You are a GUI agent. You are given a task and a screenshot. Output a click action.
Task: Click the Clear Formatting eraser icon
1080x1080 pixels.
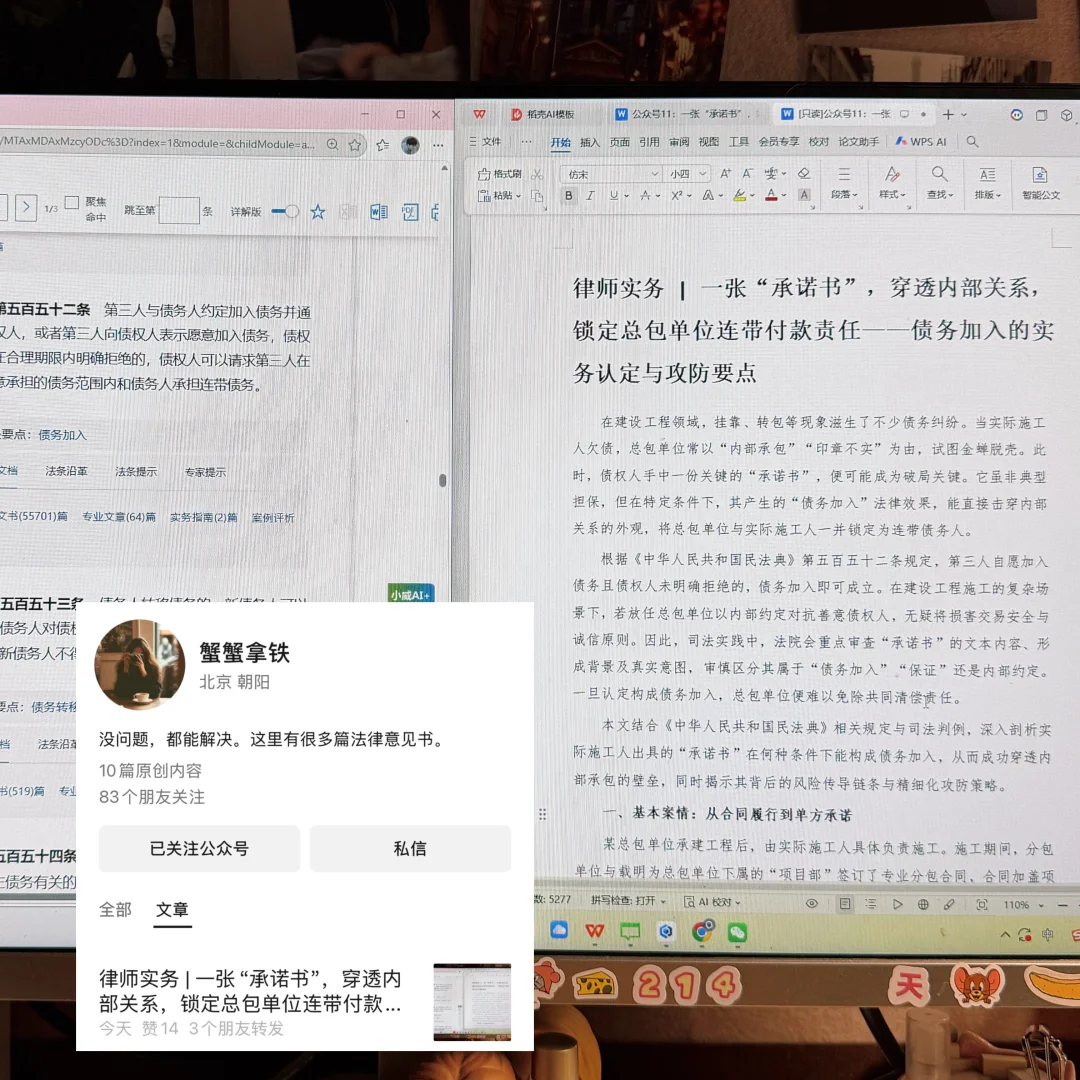click(x=803, y=174)
